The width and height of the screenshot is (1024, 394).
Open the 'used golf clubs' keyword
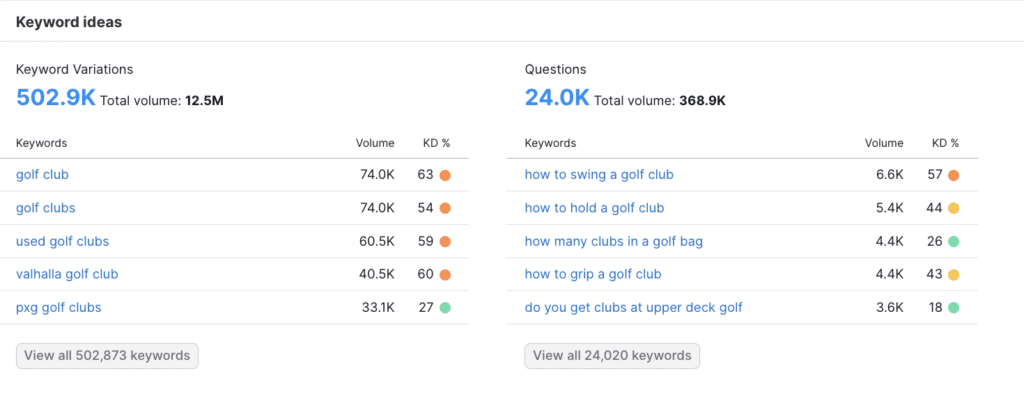(62, 241)
